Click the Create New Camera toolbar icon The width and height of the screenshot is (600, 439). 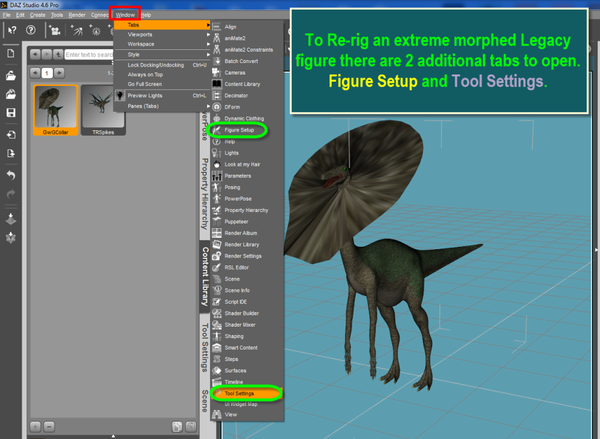(55, 31)
